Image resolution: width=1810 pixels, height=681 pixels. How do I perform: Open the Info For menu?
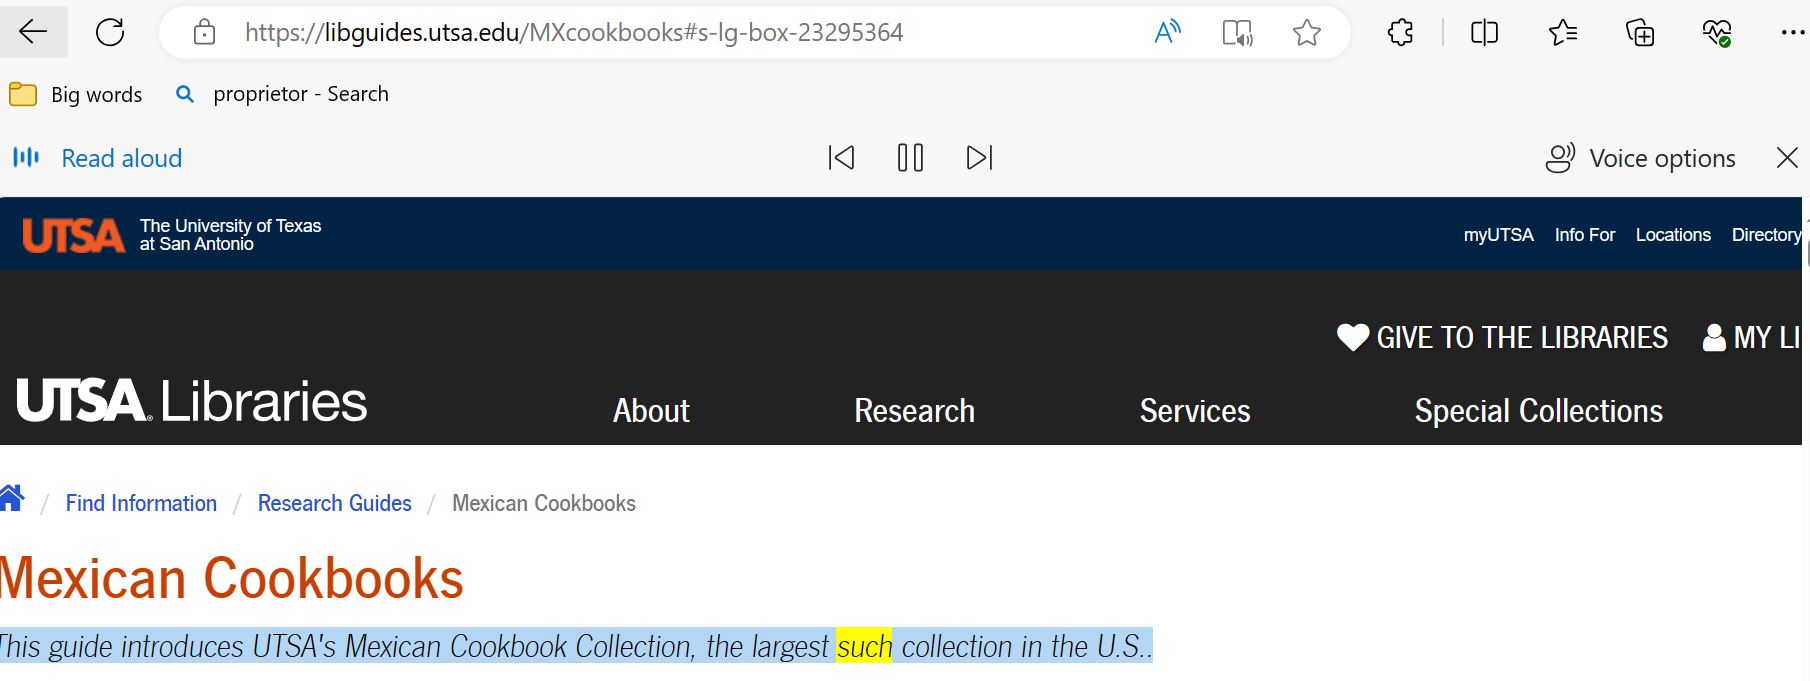point(1584,235)
